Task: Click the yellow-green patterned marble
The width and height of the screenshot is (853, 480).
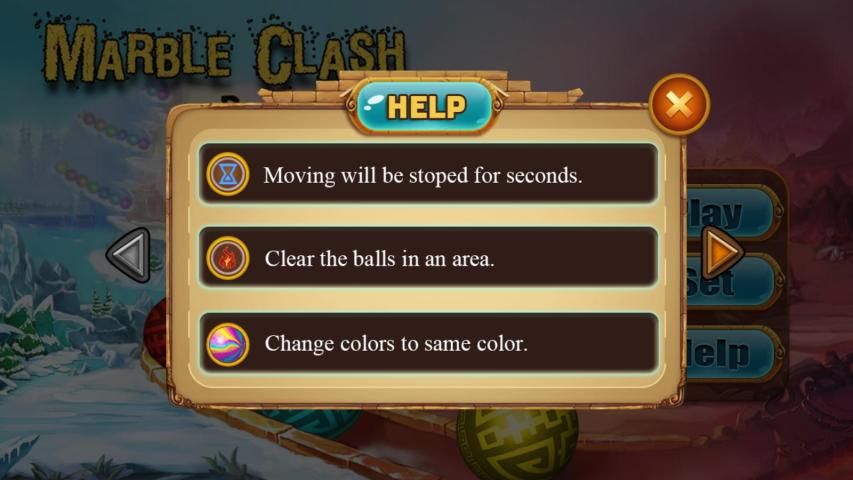Action: coord(517,444)
